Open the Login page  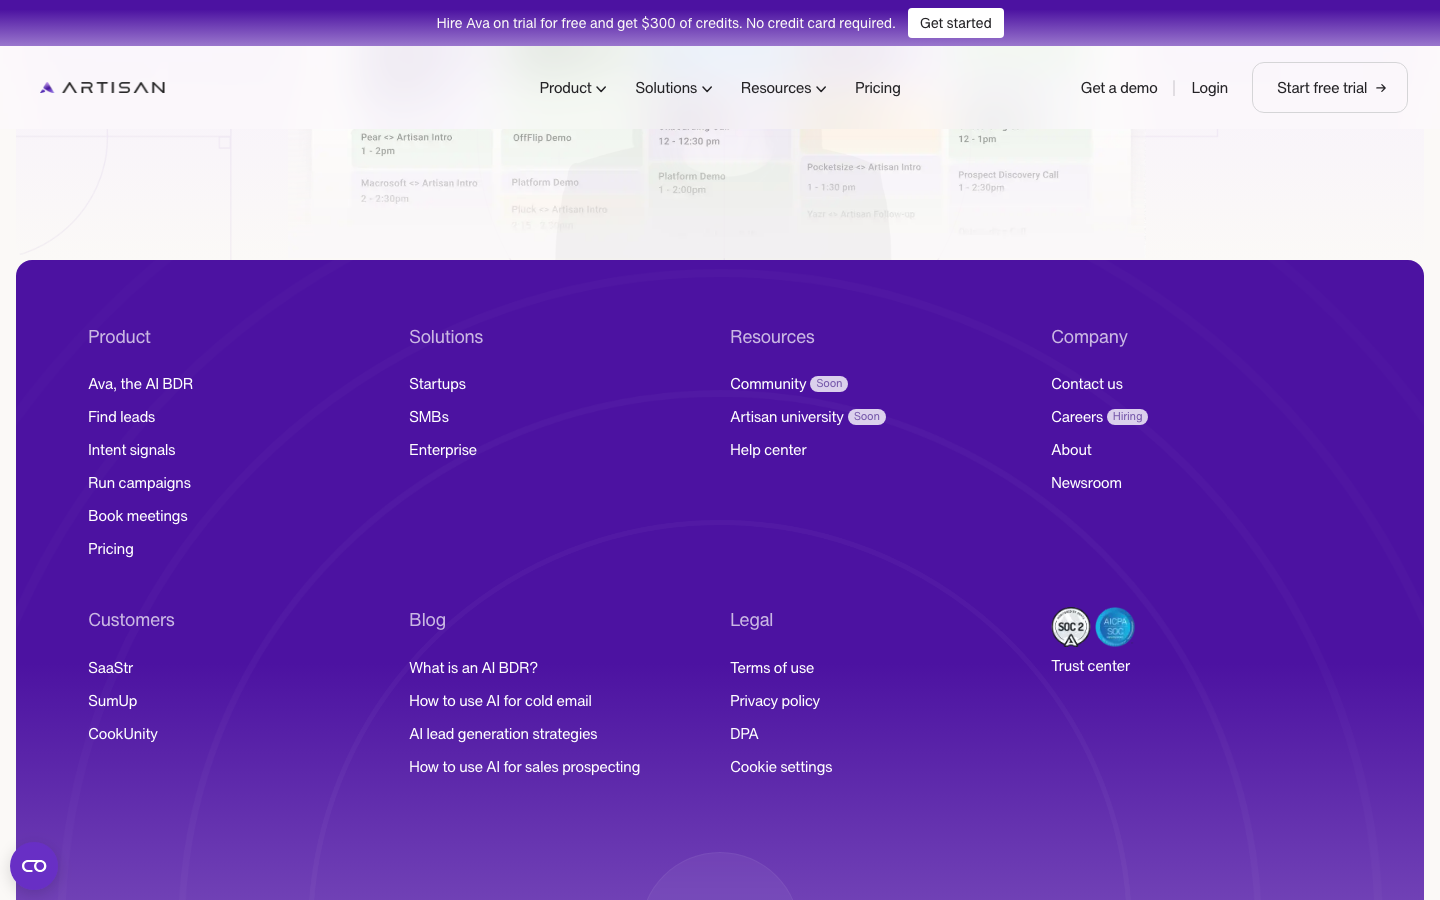point(1209,88)
